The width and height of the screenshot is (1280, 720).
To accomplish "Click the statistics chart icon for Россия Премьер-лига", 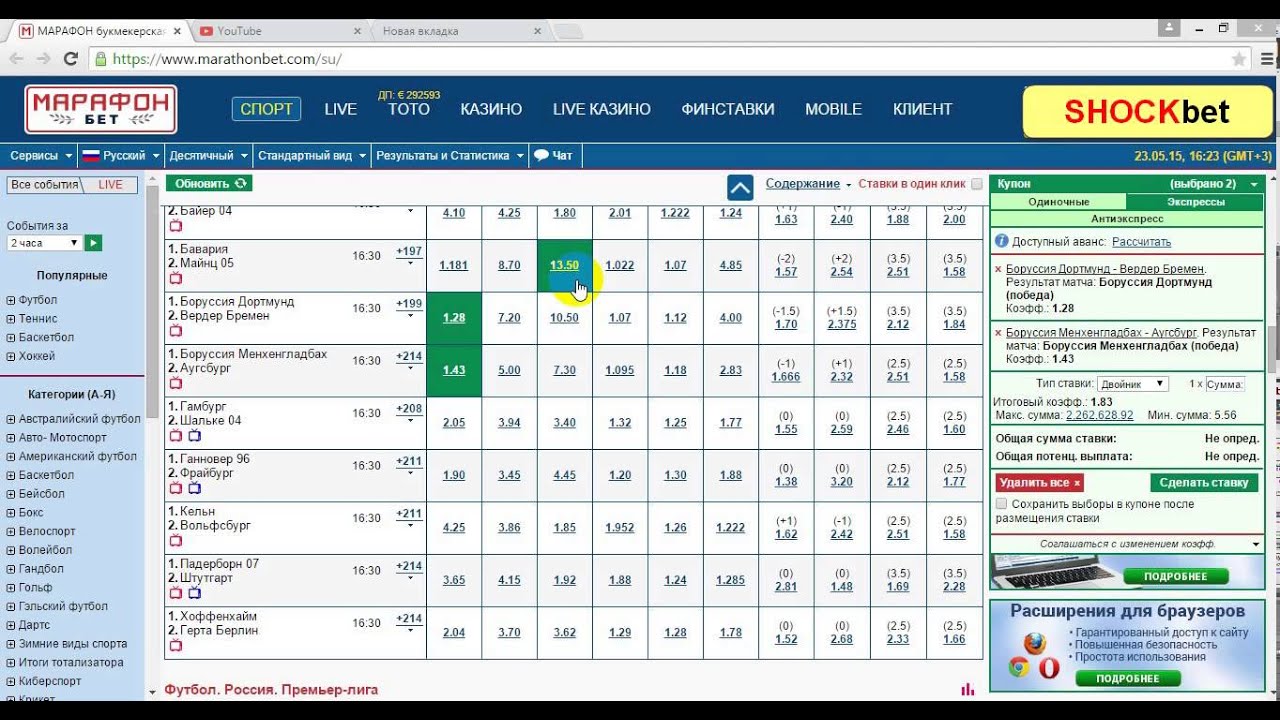I will point(967,690).
